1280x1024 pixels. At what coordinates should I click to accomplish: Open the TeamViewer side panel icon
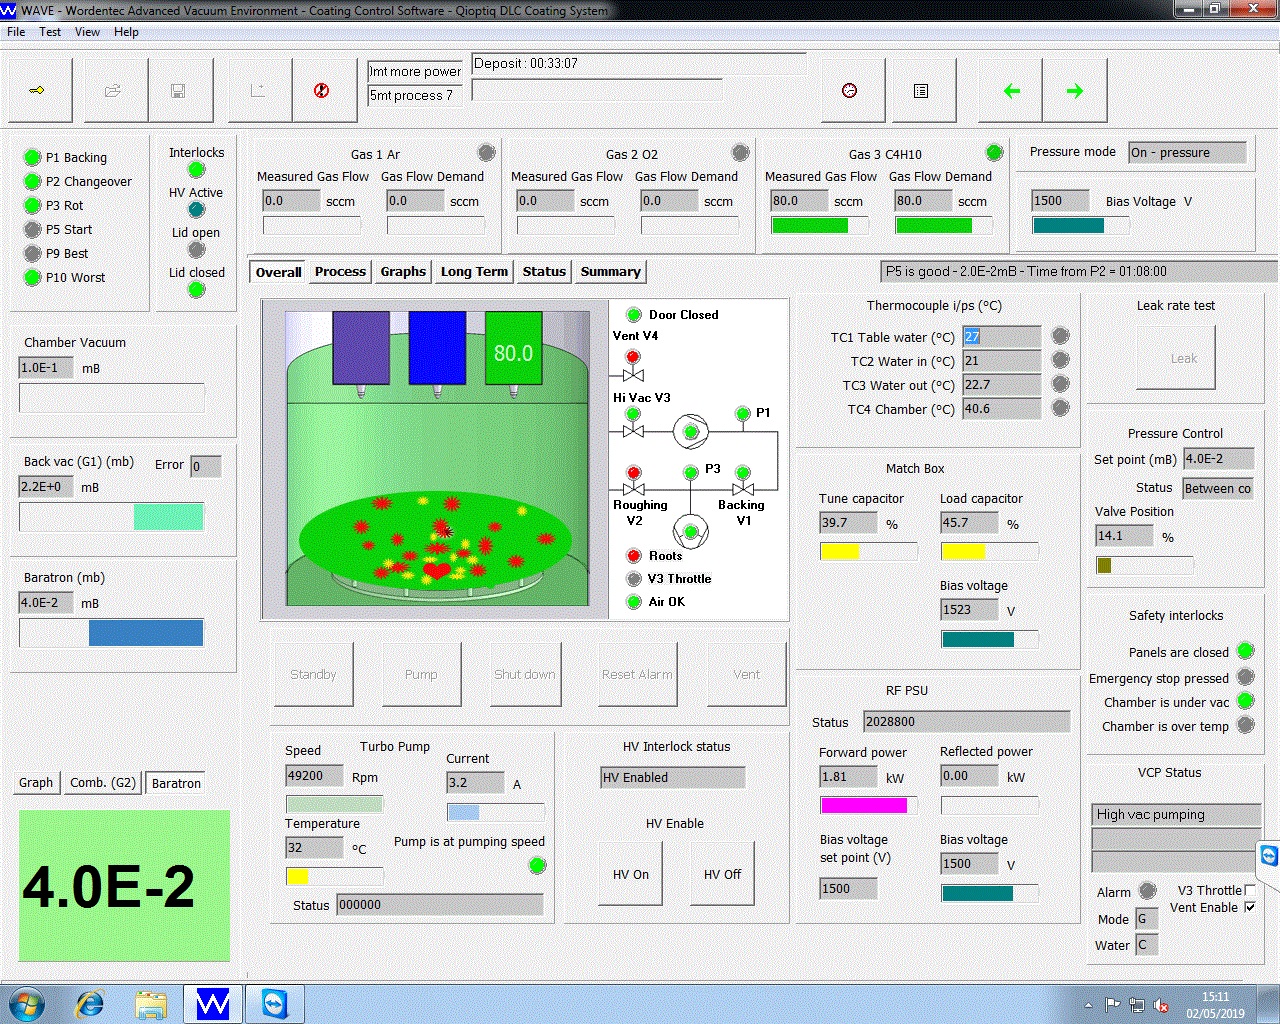(1268, 856)
